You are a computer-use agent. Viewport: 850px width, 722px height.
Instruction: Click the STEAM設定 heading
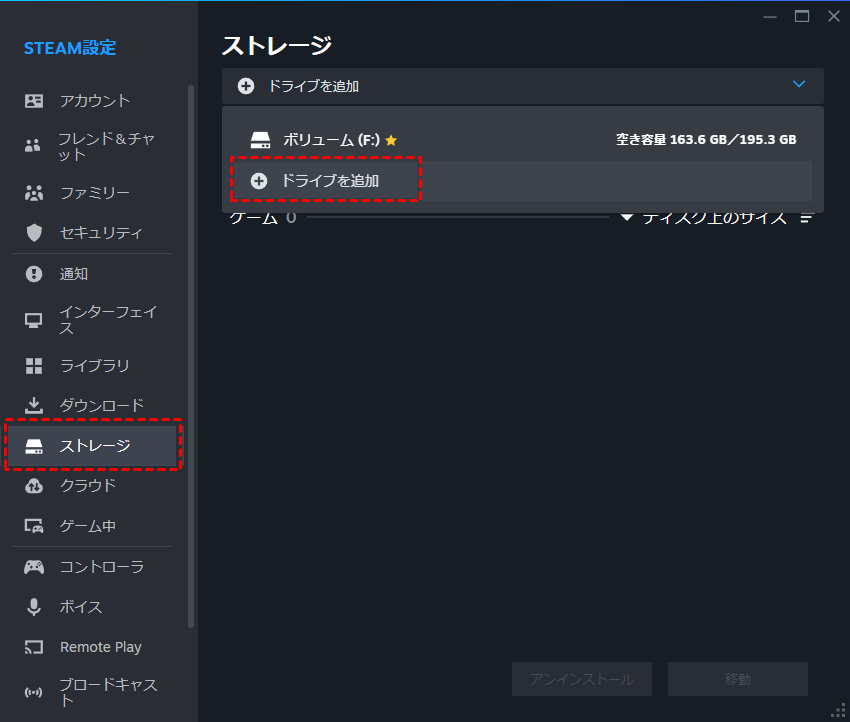(70, 48)
